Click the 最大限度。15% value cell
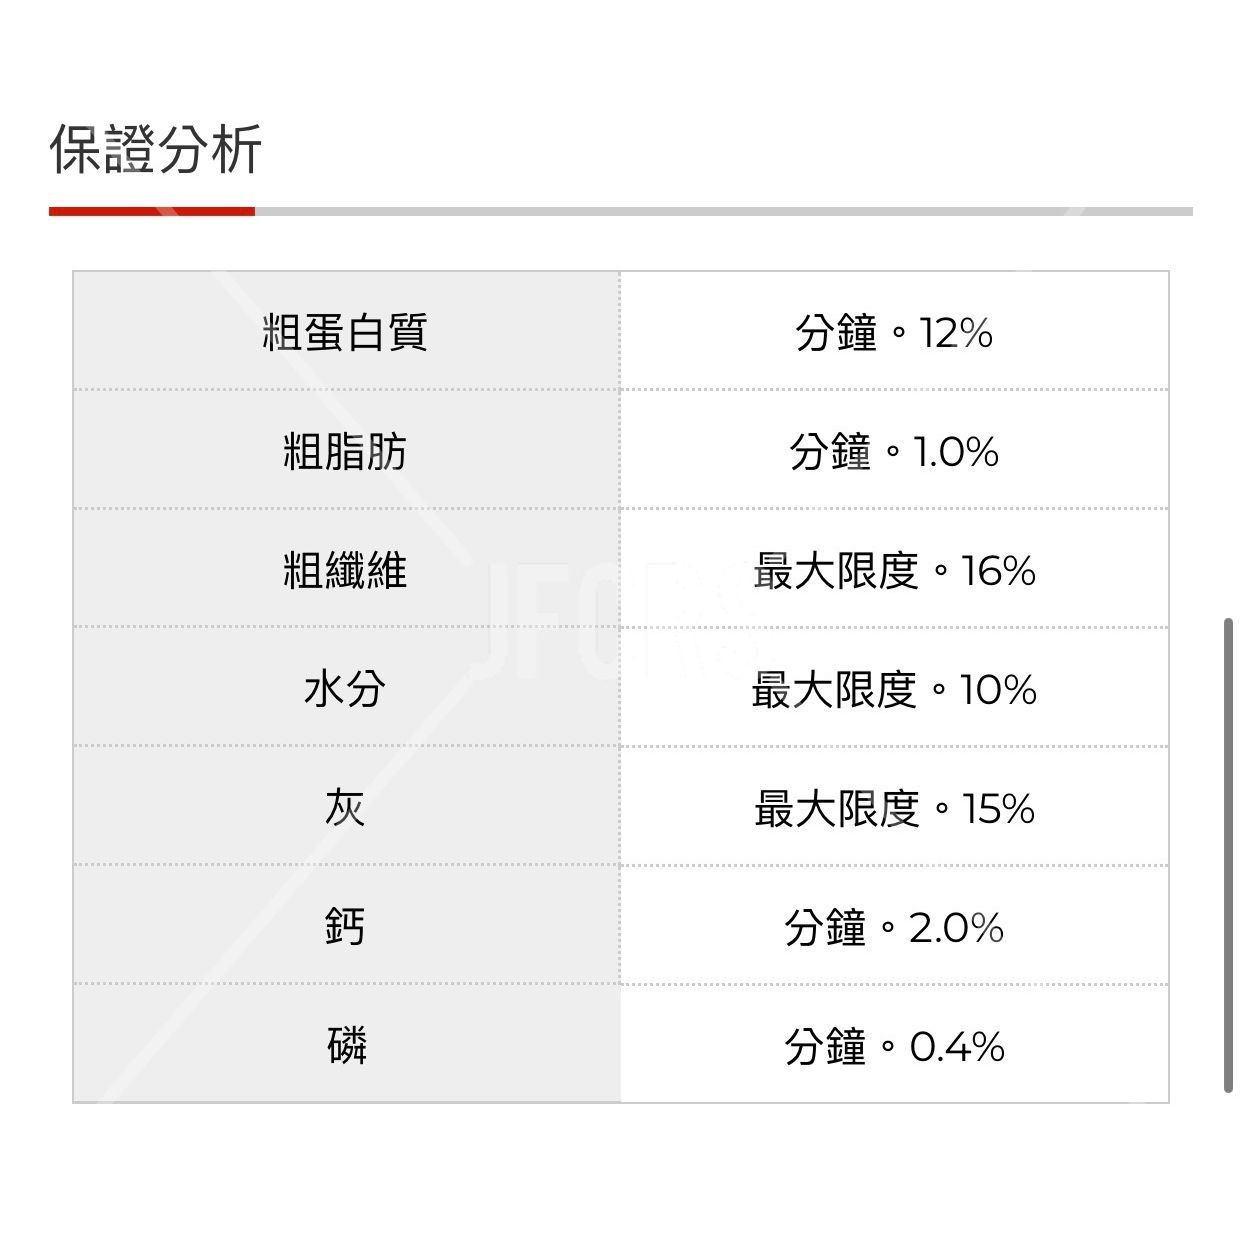 click(x=894, y=808)
